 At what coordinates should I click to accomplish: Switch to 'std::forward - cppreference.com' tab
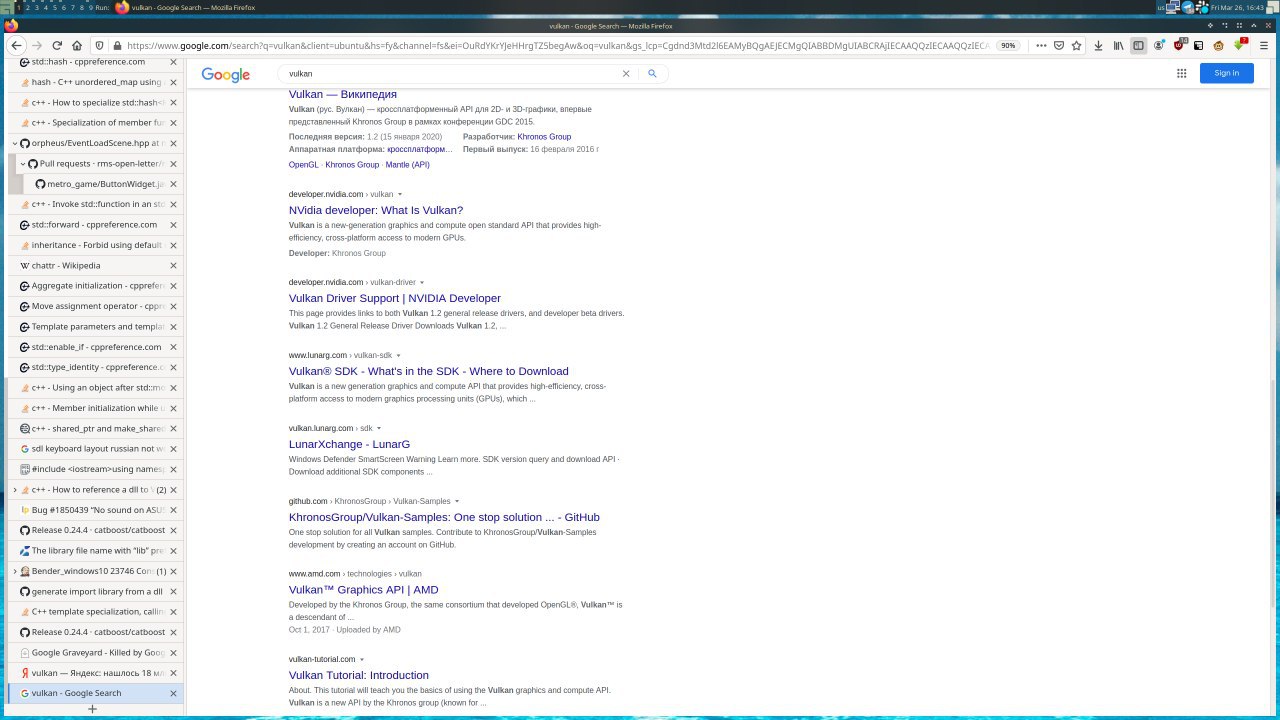click(x=94, y=225)
